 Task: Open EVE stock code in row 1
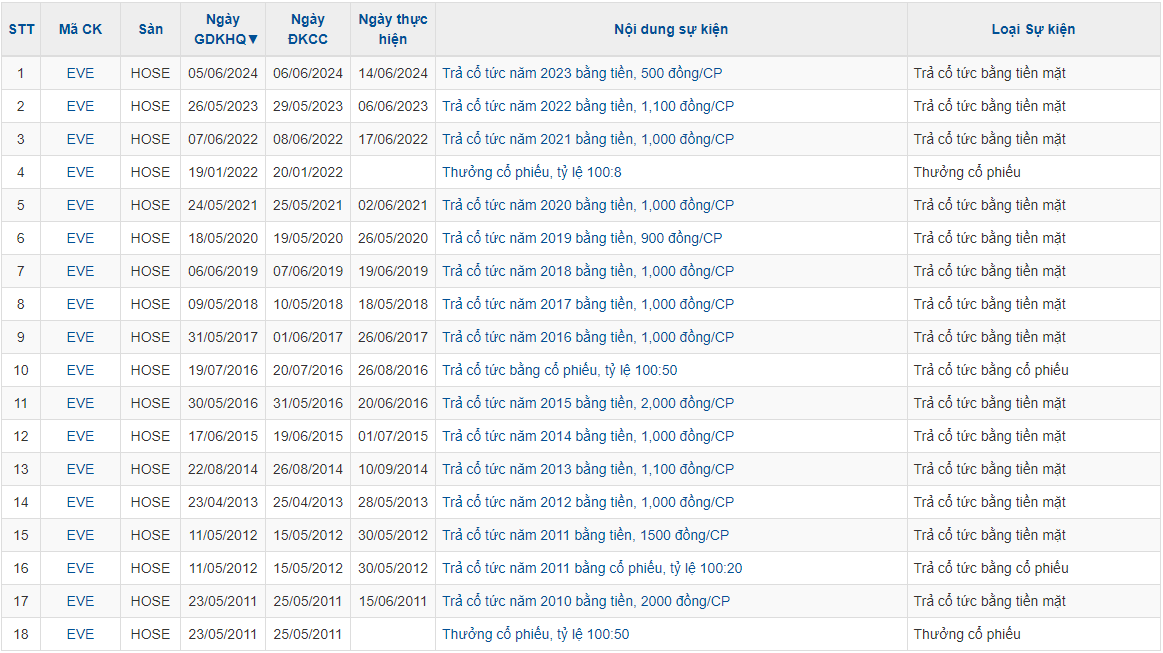click(80, 73)
